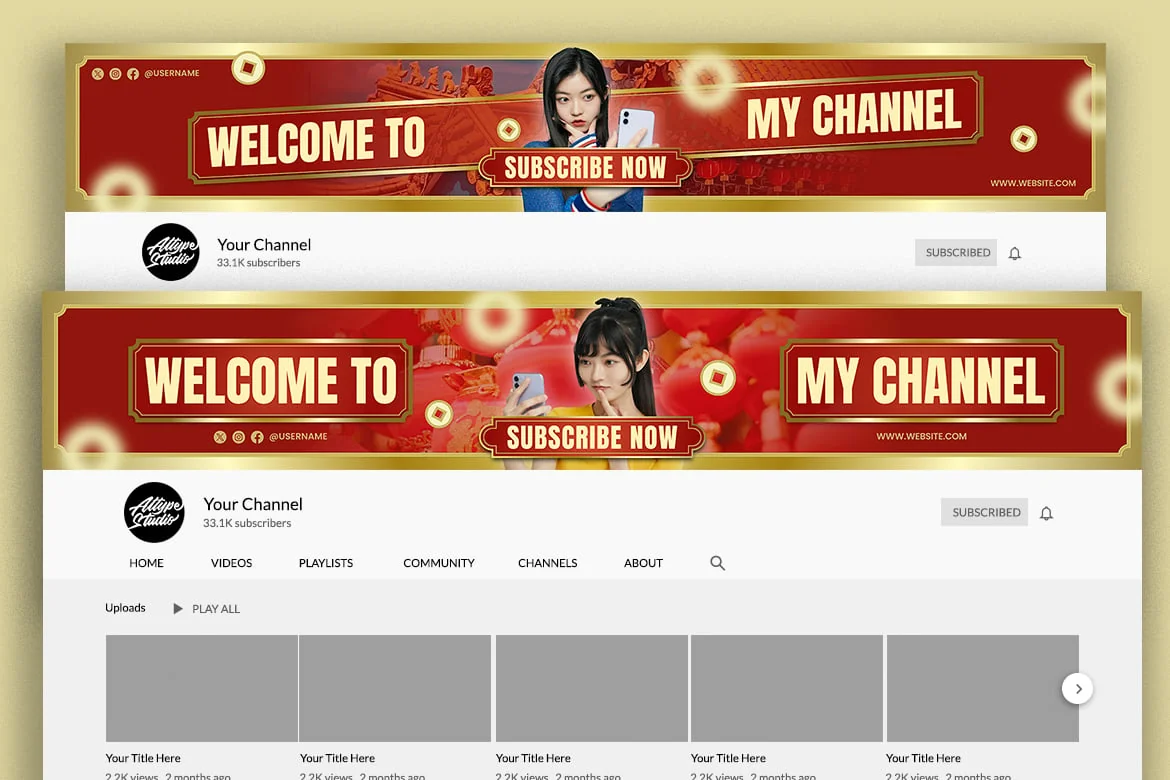Click the notification bell on the front page
This screenshot has height=780, width=1170.
[1046, 514]
